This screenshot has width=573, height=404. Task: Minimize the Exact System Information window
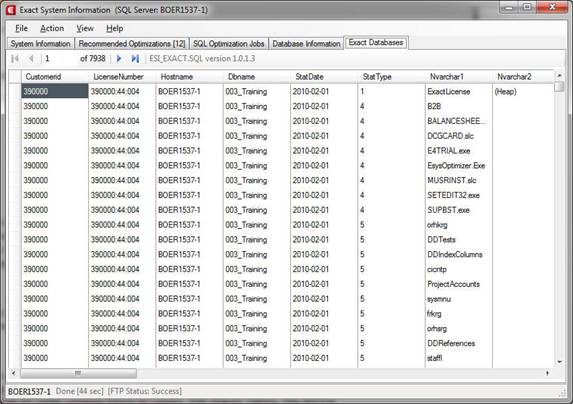coord(509,7)
